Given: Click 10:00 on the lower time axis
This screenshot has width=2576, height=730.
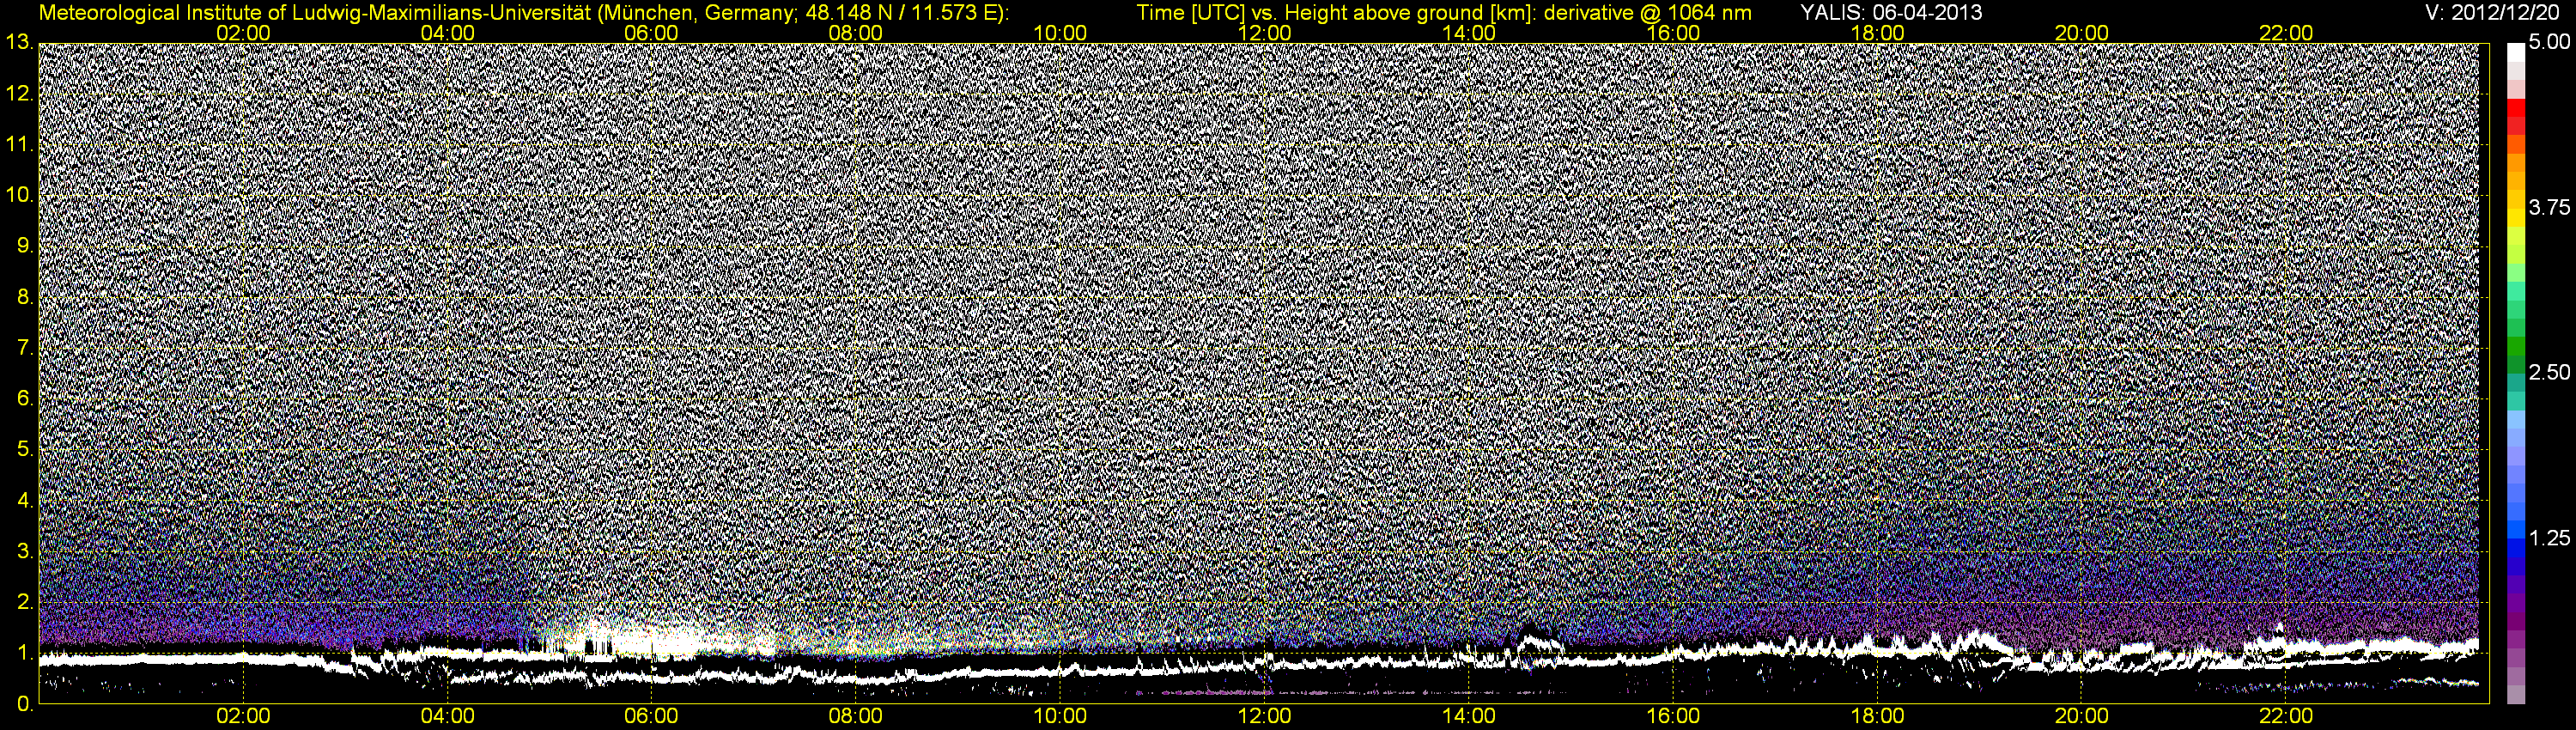Looking at the screenshot, I should tap(1060, 717).
